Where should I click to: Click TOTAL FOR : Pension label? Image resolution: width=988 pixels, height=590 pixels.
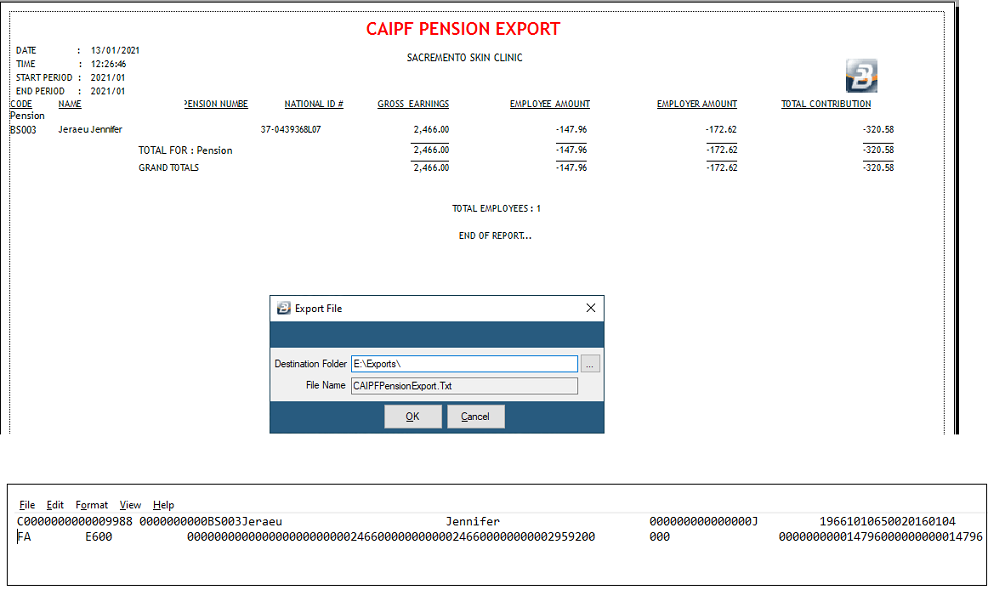(185, 150)
